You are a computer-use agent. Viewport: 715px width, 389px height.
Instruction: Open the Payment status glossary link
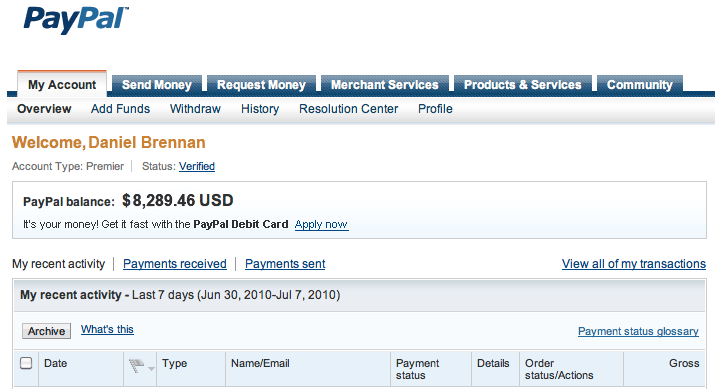coord(638,332)
